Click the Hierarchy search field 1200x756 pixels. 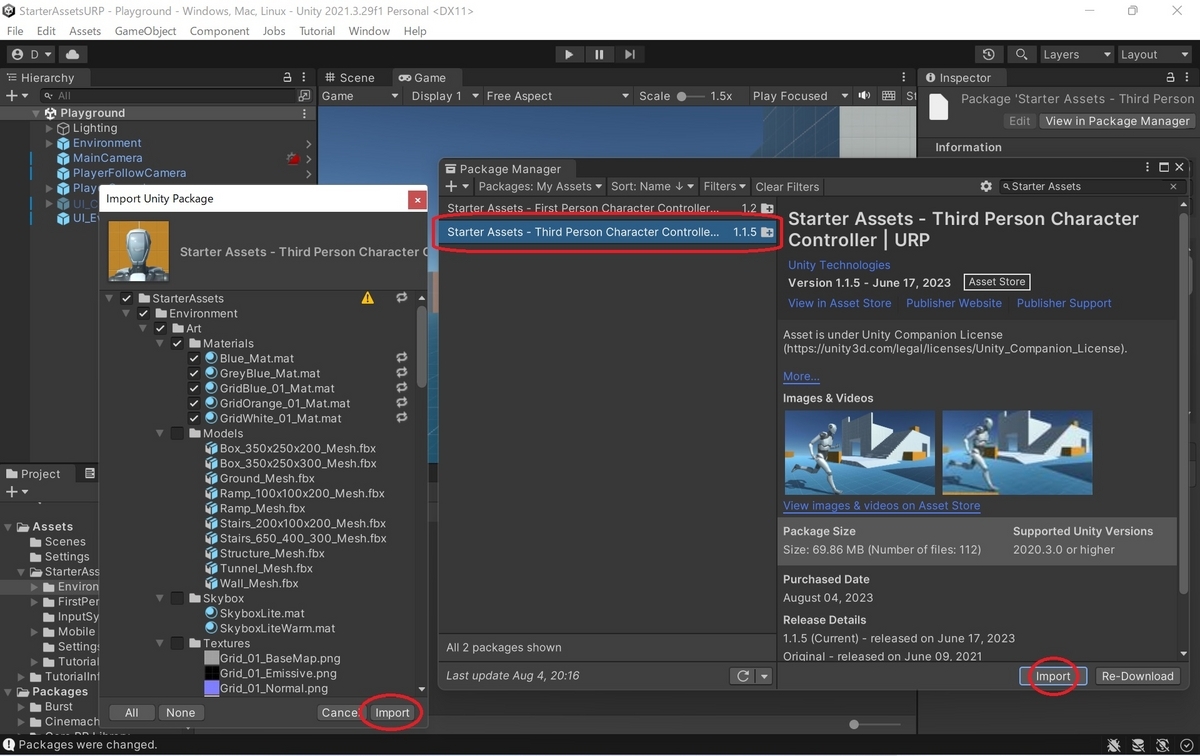pyautogui.click(x=166, y=96)
